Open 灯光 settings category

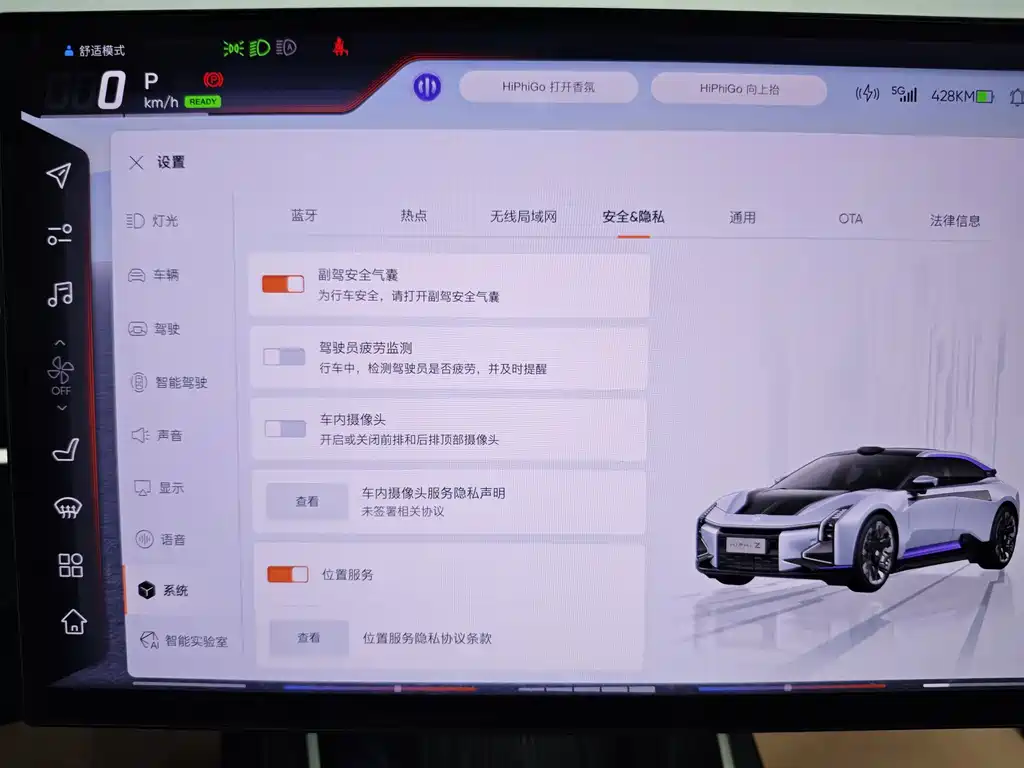(x=152, y=221)
